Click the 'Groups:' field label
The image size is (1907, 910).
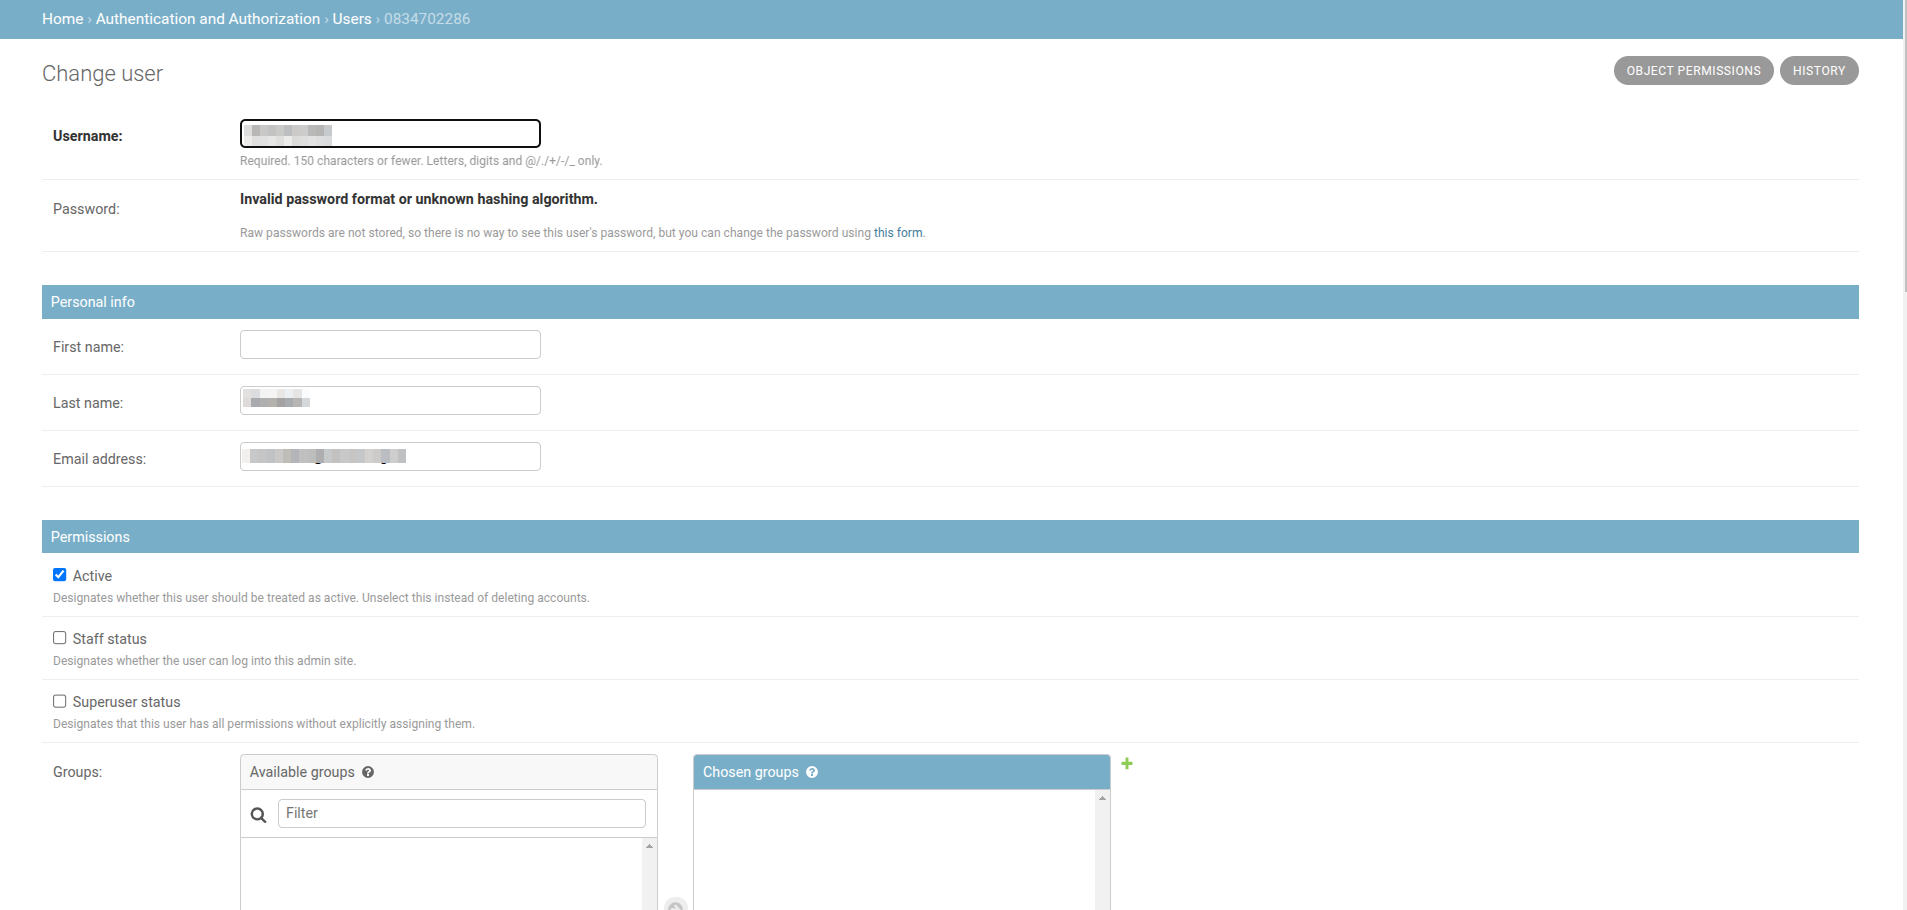click(78, 772)
